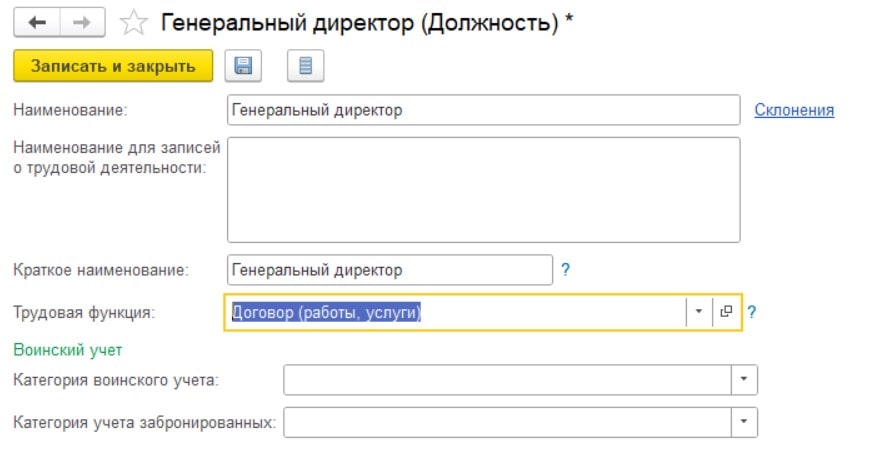Expand the Трудовая функция dropdown
This screenshot has height=466, width=874.
tap(698, 312)
